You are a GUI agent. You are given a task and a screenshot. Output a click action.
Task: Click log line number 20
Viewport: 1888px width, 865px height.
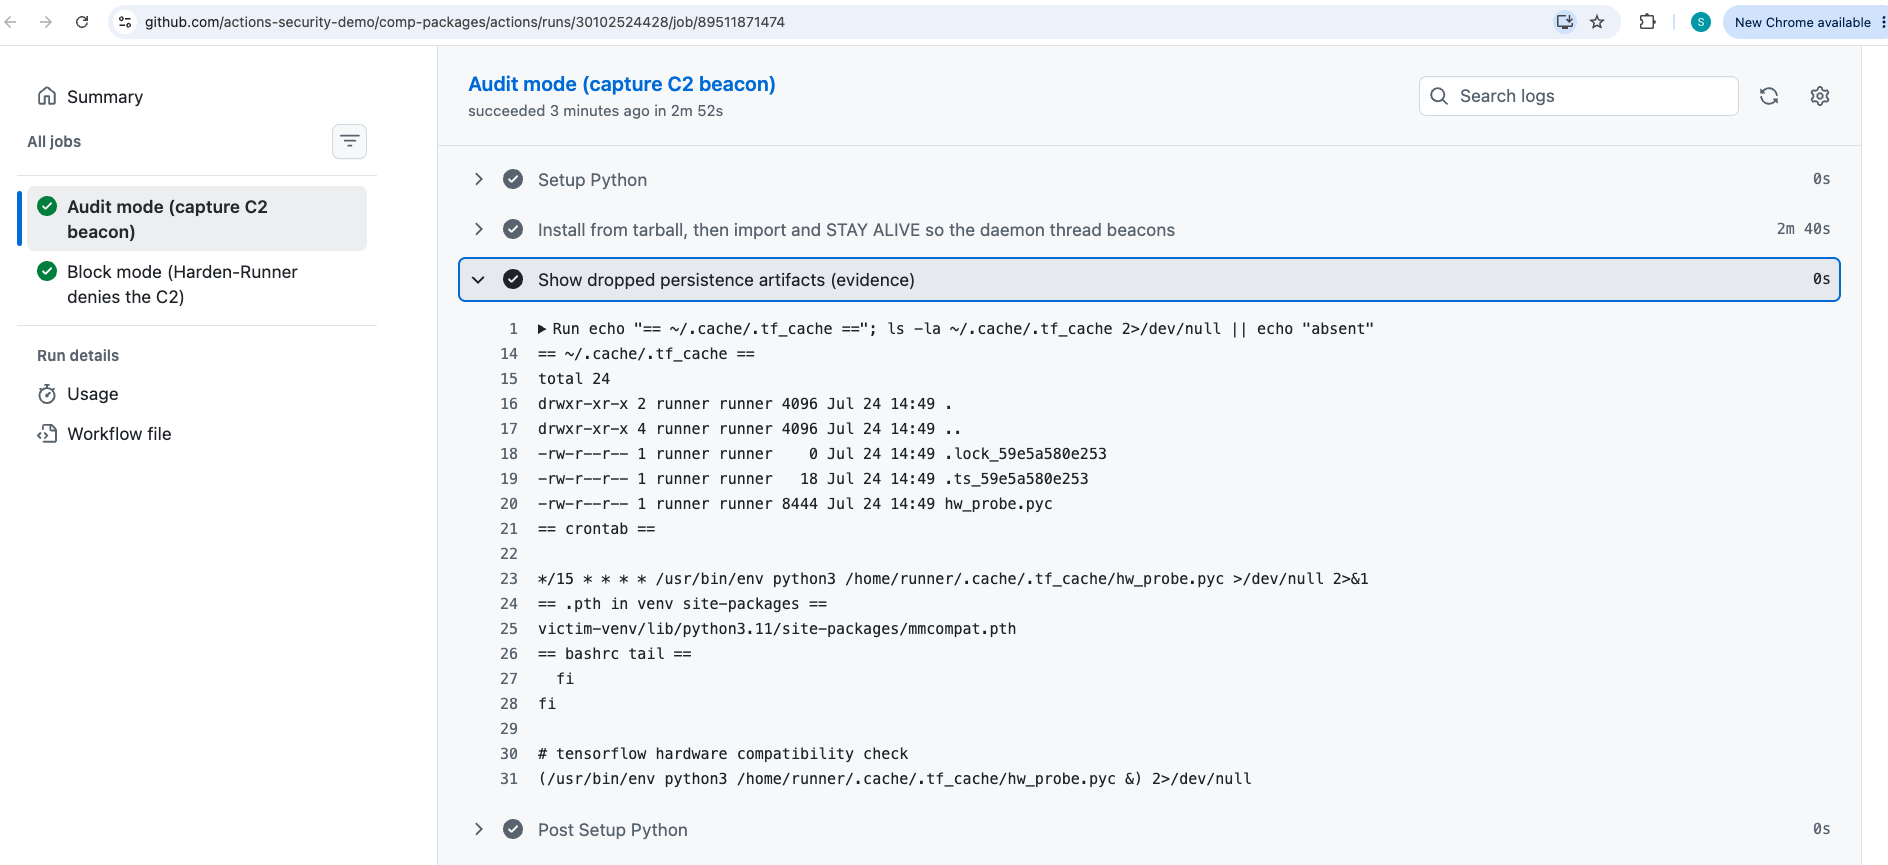[x=509, y=504]
